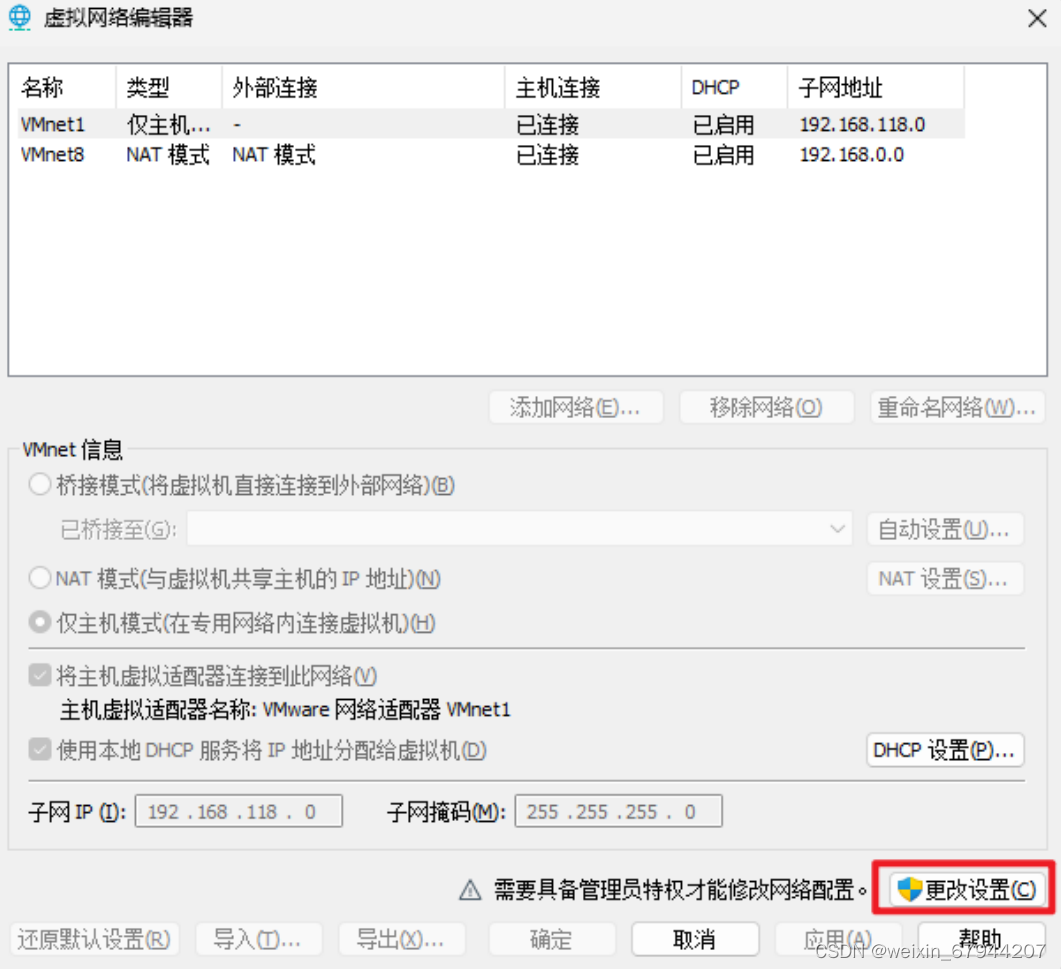
Task: Click 还原默认设置 button
Action: pos(95,940)
